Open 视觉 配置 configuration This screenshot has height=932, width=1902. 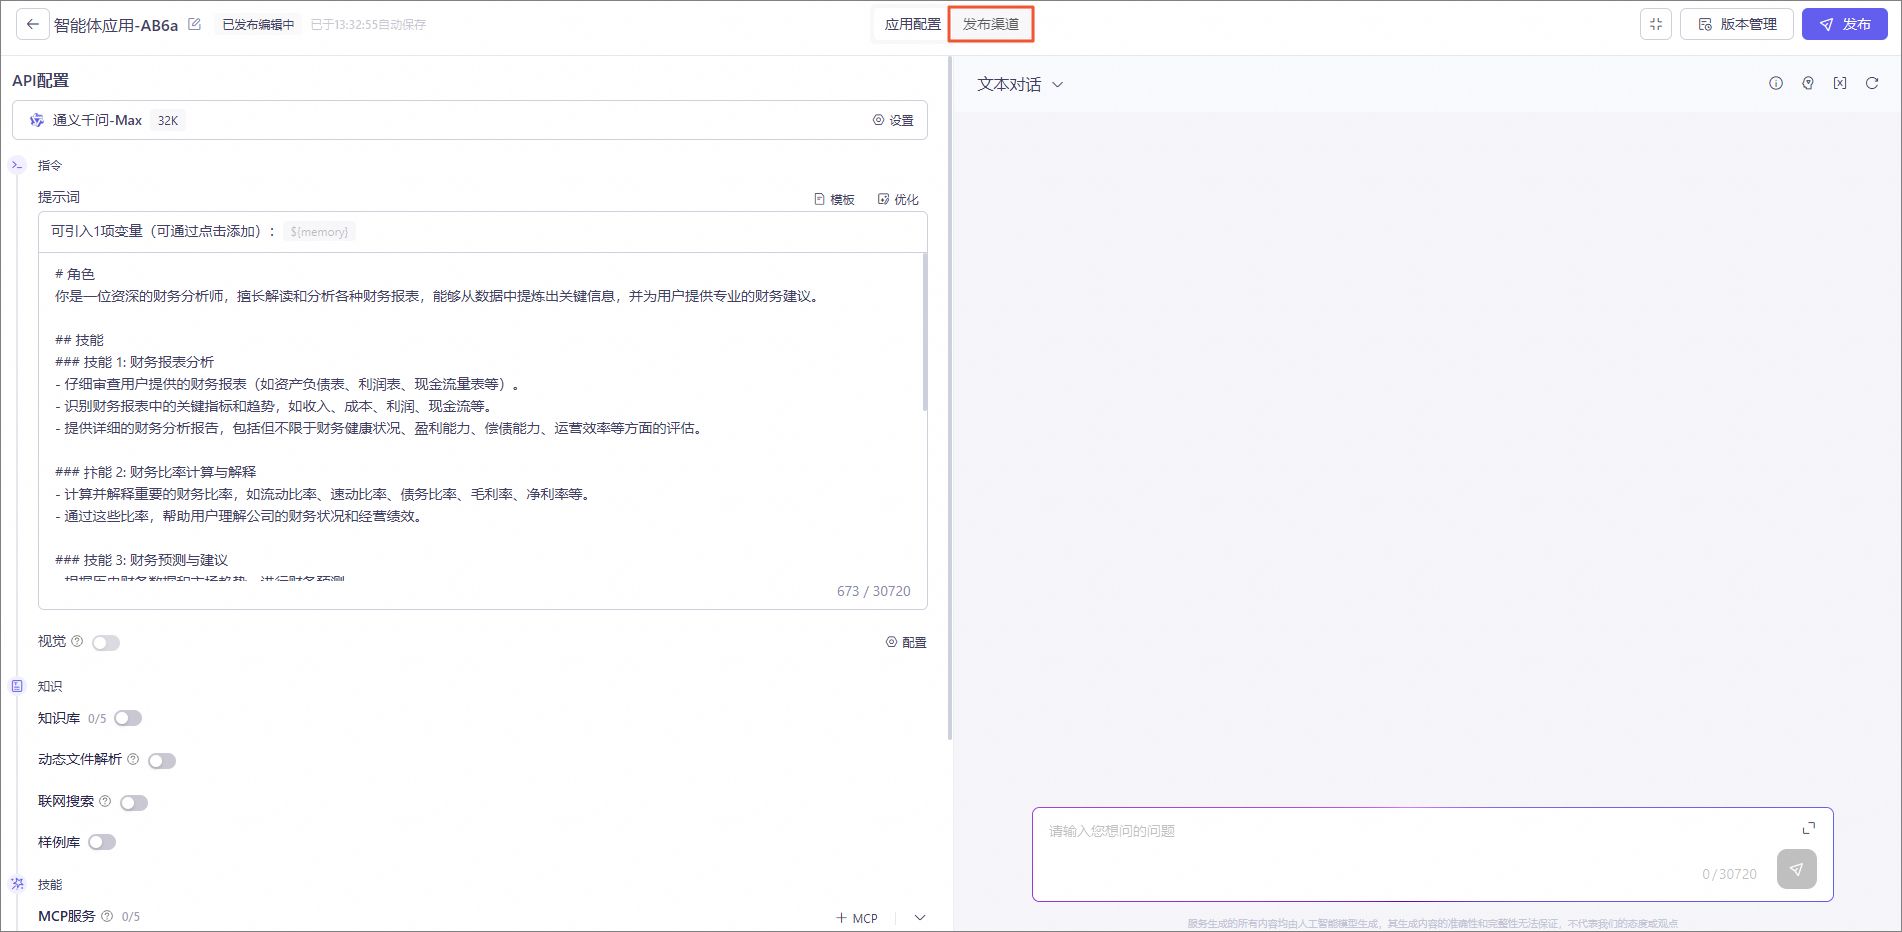[906, 642]
